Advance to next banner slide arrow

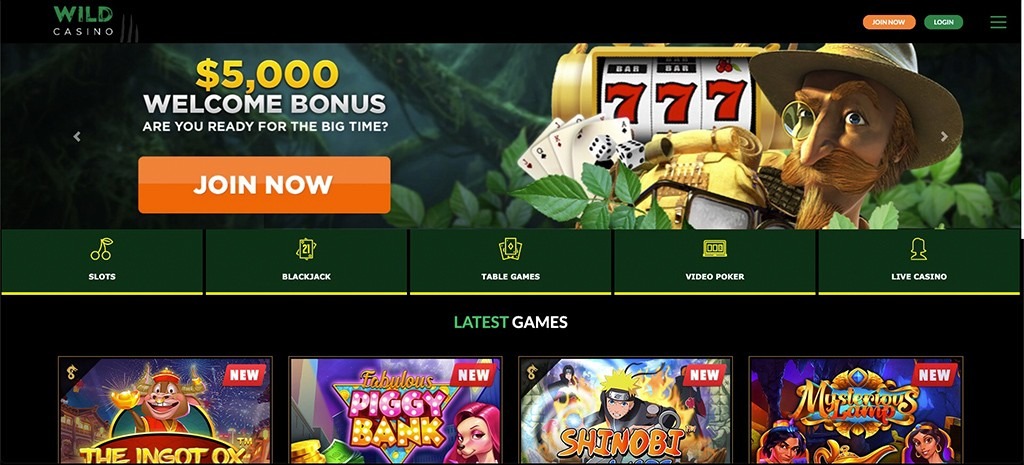944,136
